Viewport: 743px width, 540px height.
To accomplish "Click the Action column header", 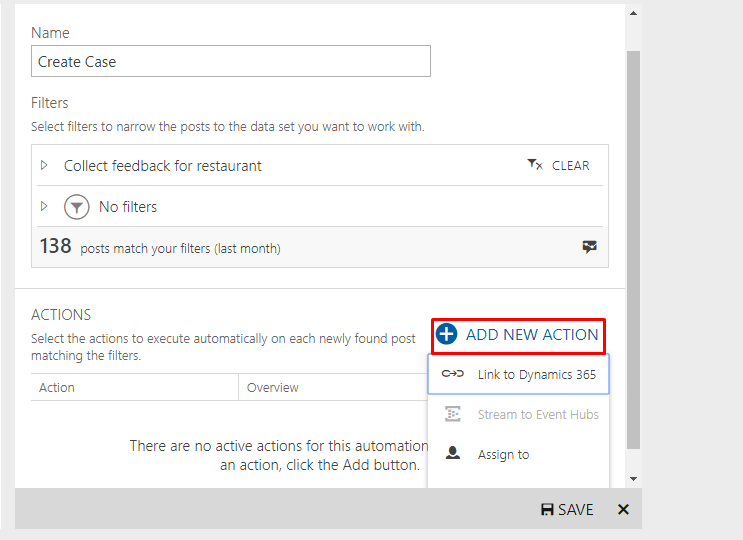I will 57,387.
